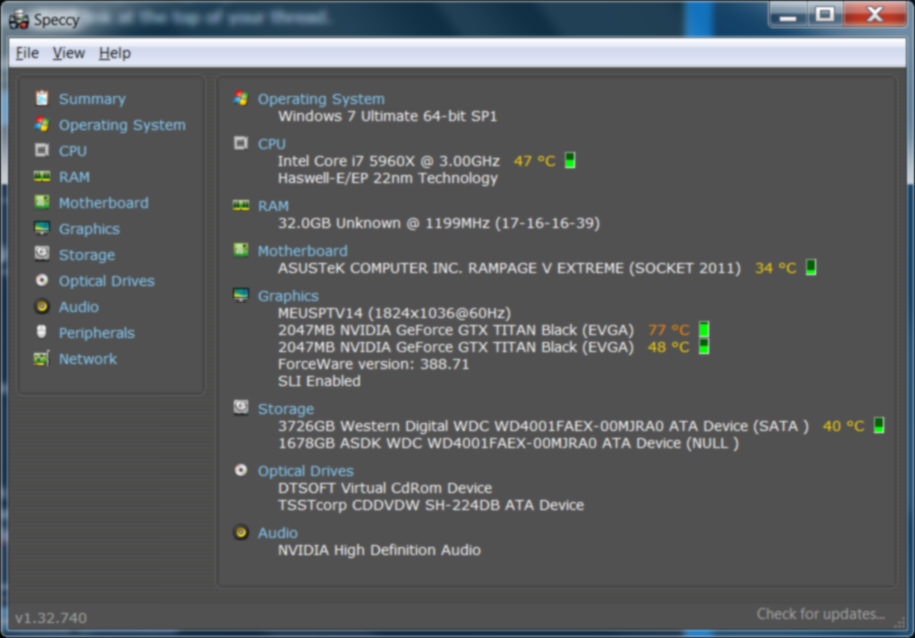
Task: Click the CPU temperature indicator beside 47 °C
Action: [570, 160]
